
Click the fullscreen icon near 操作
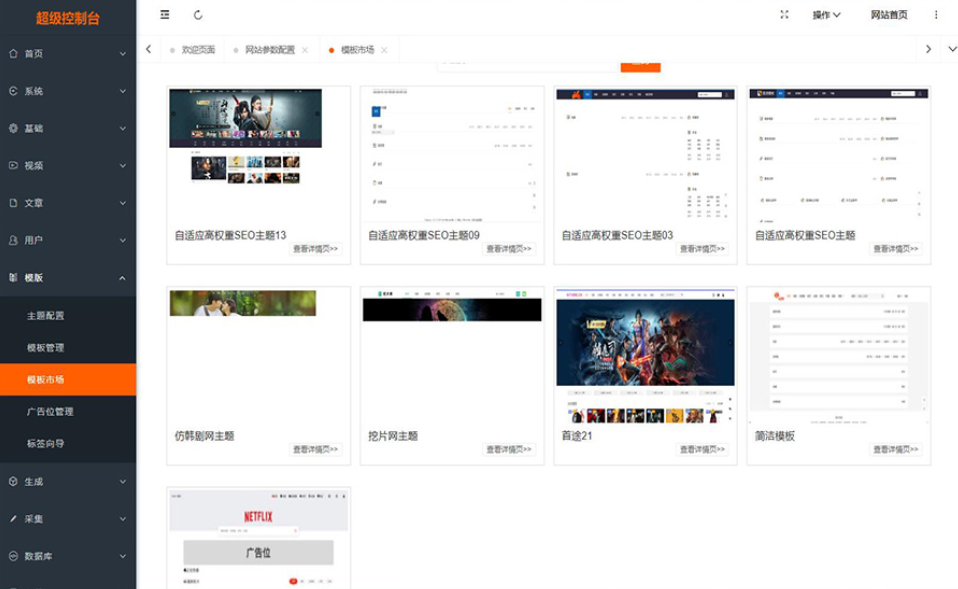click(x=783, y=15)
